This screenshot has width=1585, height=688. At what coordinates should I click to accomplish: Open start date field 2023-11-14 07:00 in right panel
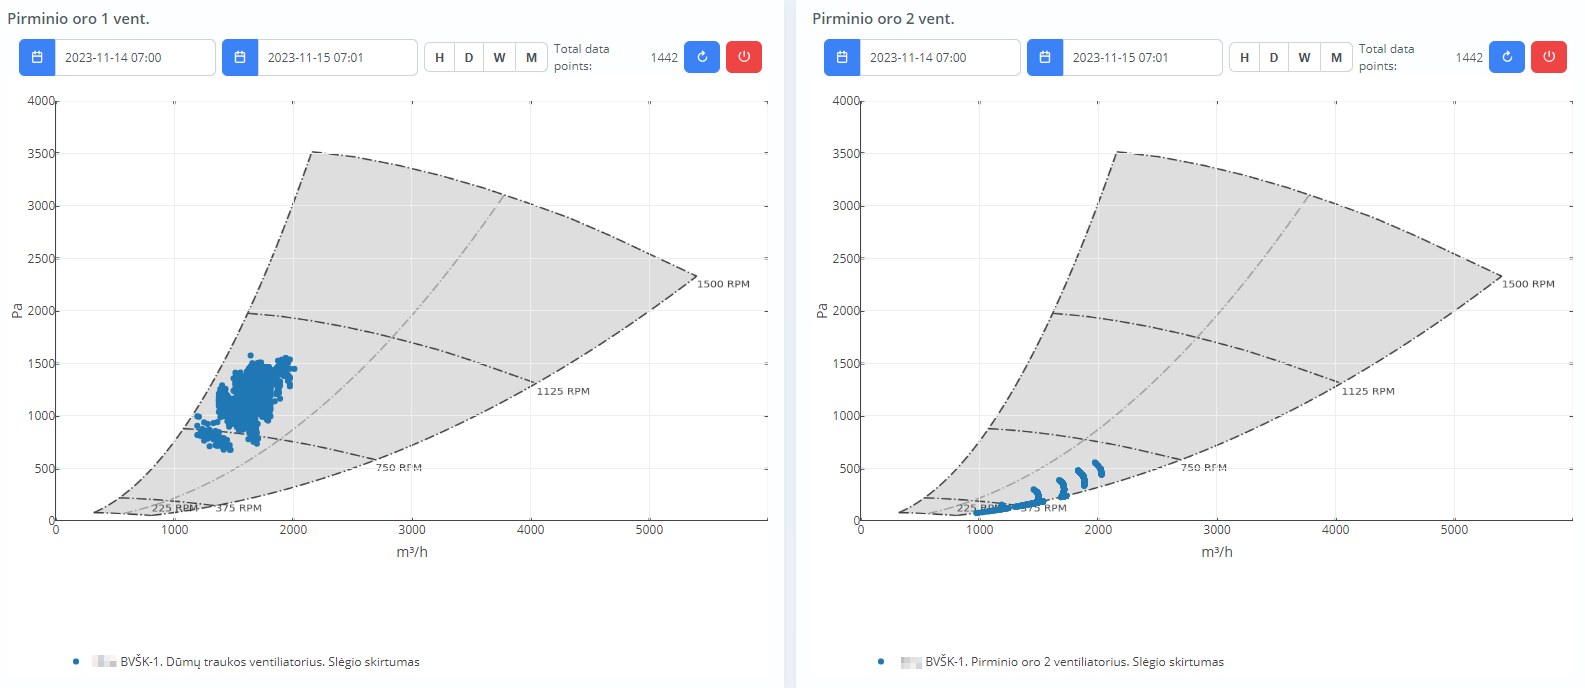point(939,58)
